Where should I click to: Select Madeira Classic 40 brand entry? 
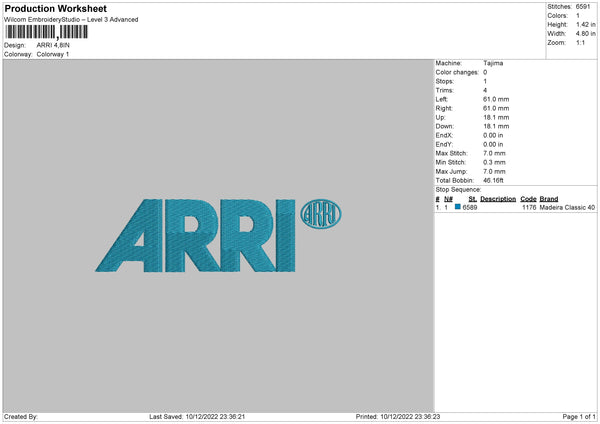(568, 207)
